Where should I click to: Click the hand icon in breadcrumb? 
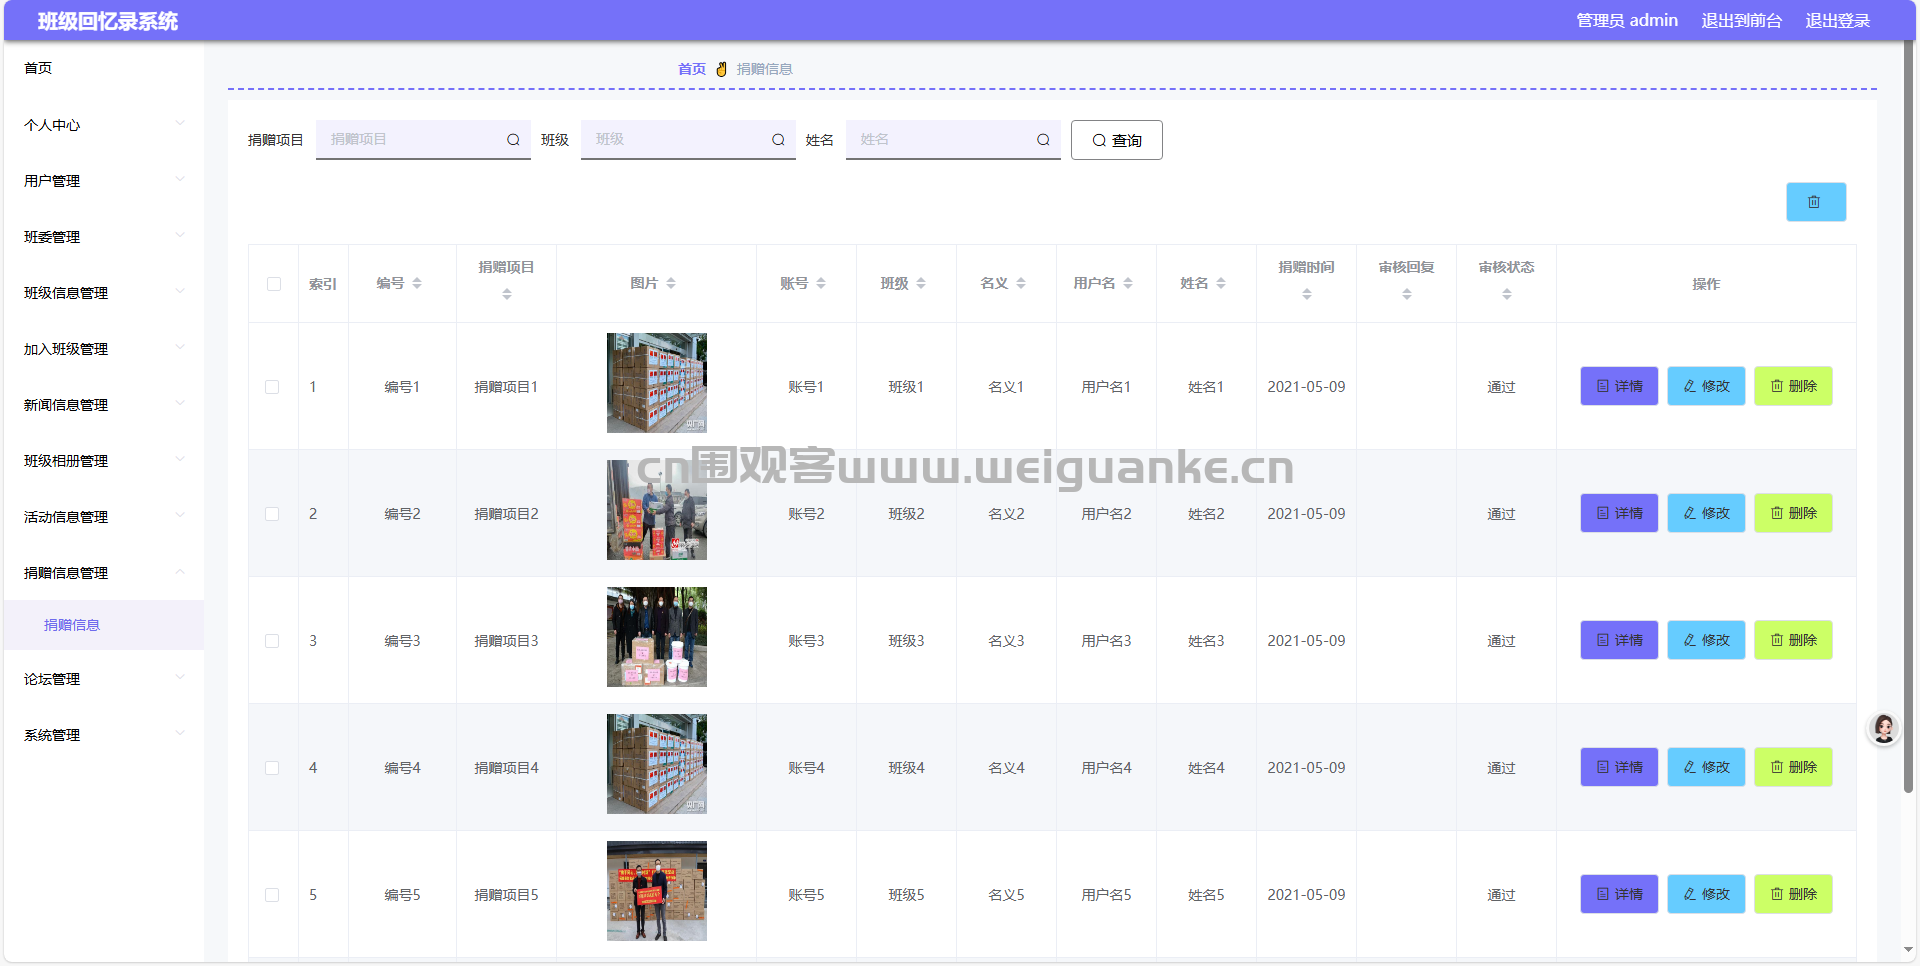[721, 69]
